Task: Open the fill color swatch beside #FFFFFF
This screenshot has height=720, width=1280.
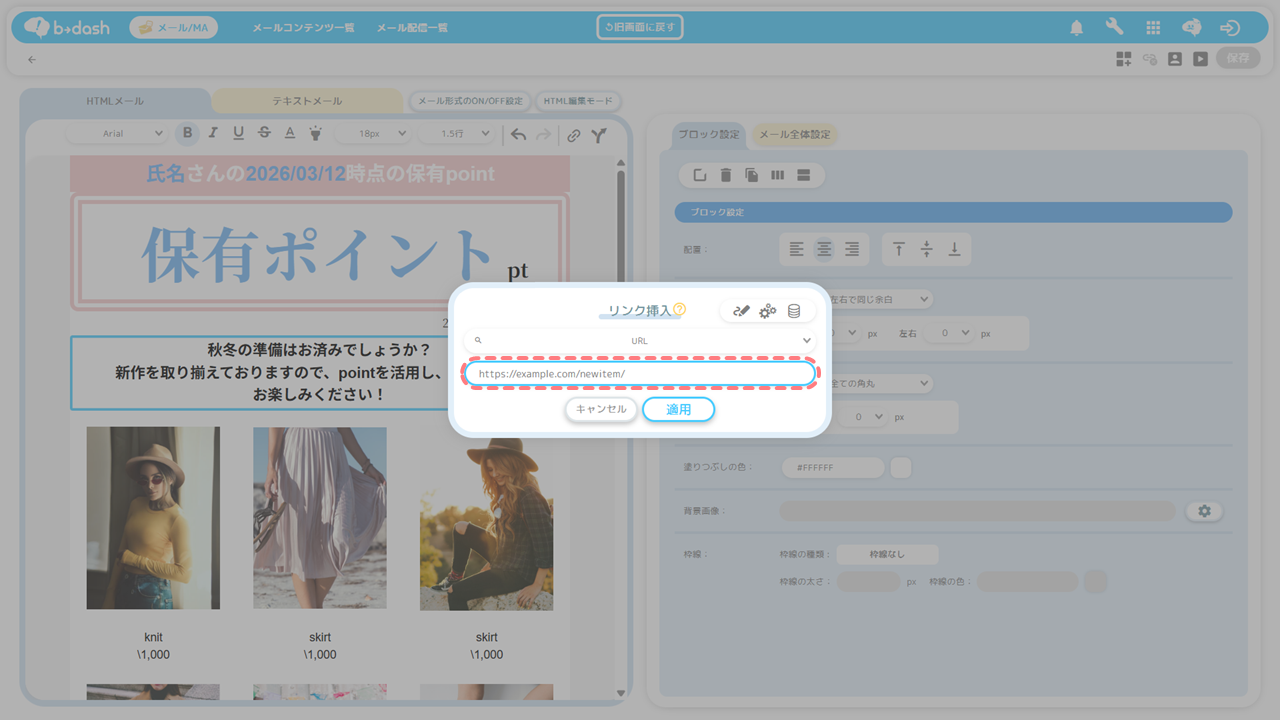Action: coord(901,467)
